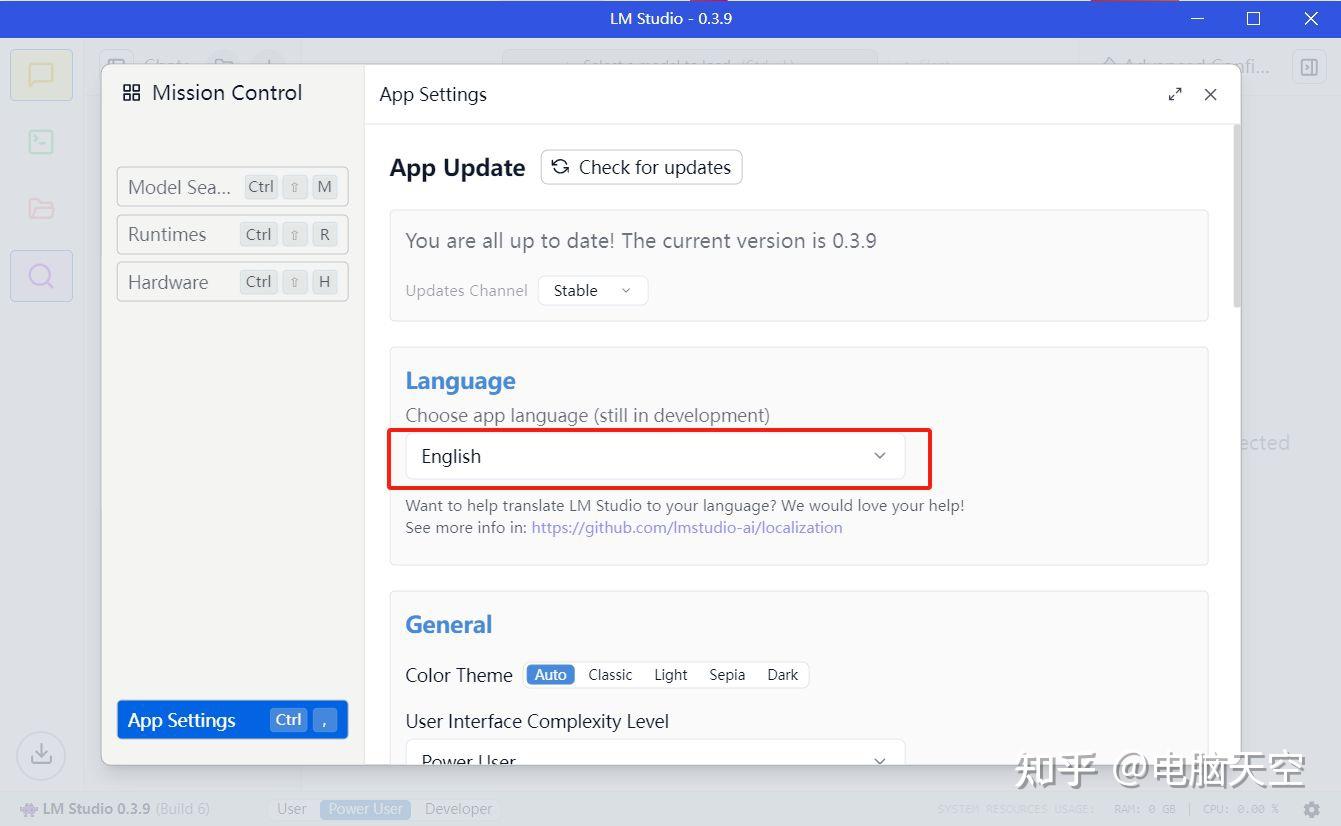Toggle the right sidebar panel icon
This screenshot has height=826, width=1341.
(x=1309, y=67)
